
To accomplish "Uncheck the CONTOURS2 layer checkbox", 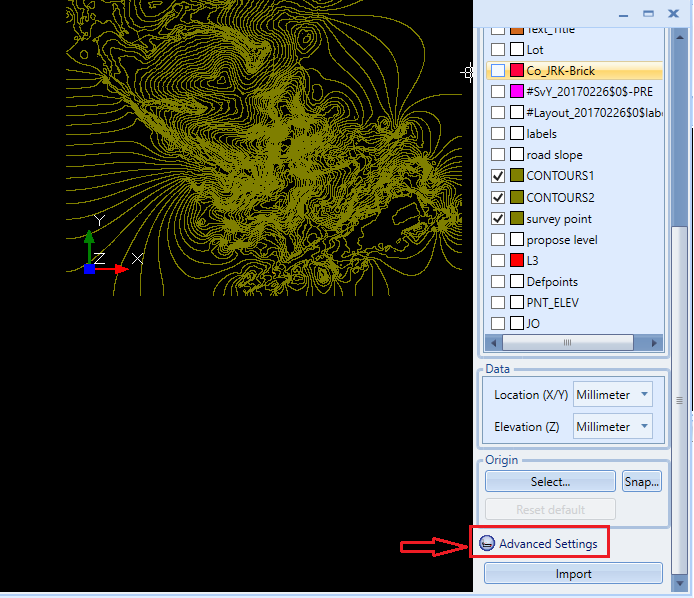I will click(498, 197).
